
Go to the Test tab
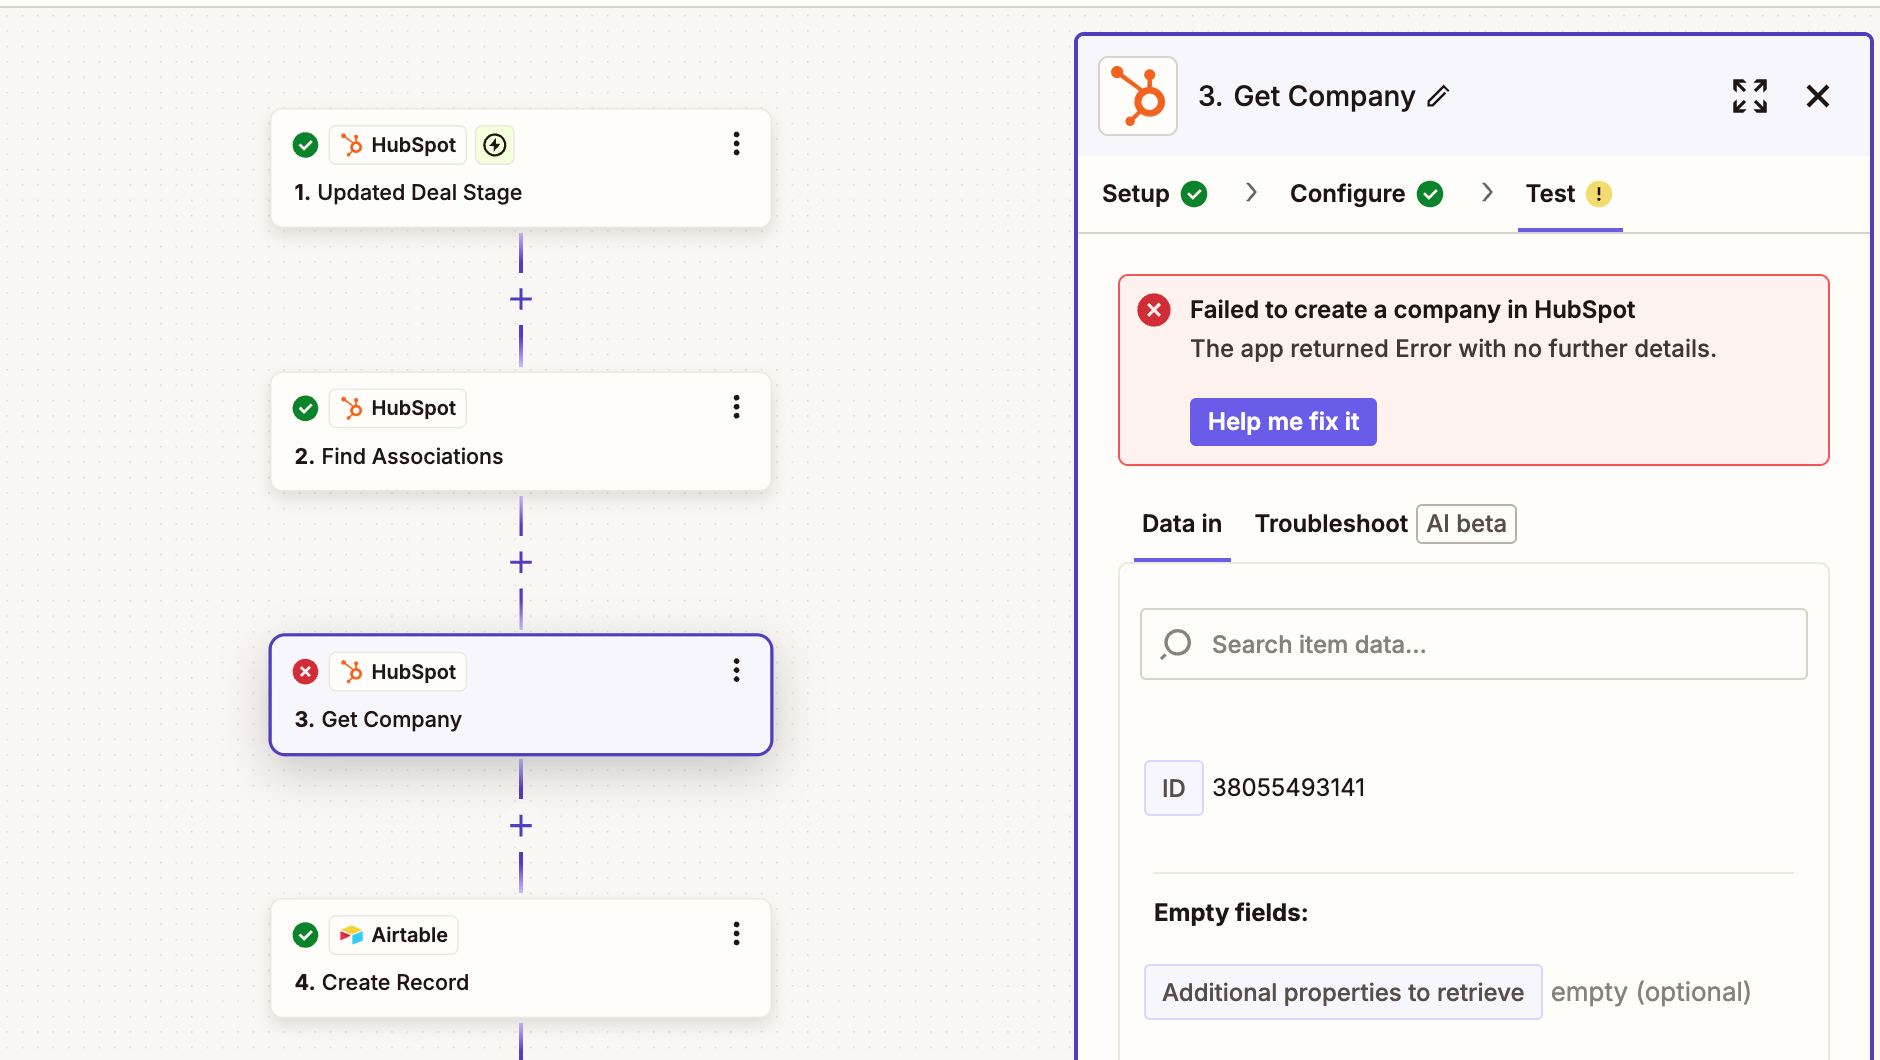(1569, 194)
